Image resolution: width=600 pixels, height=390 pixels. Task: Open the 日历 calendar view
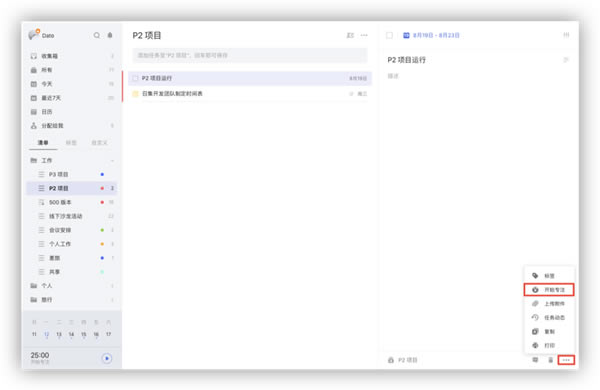tap(72, 112)
